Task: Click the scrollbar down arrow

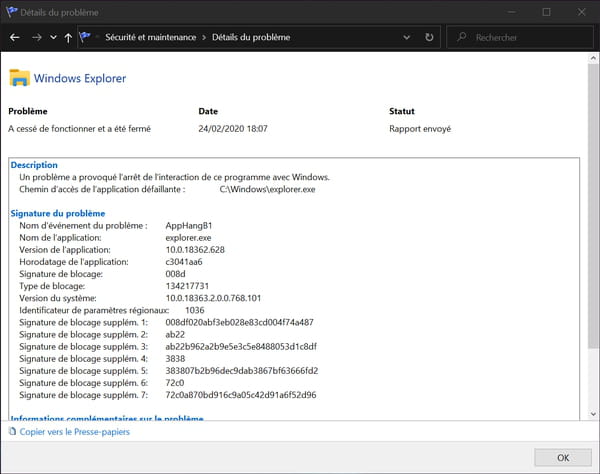Action: [x=593, y=414]
